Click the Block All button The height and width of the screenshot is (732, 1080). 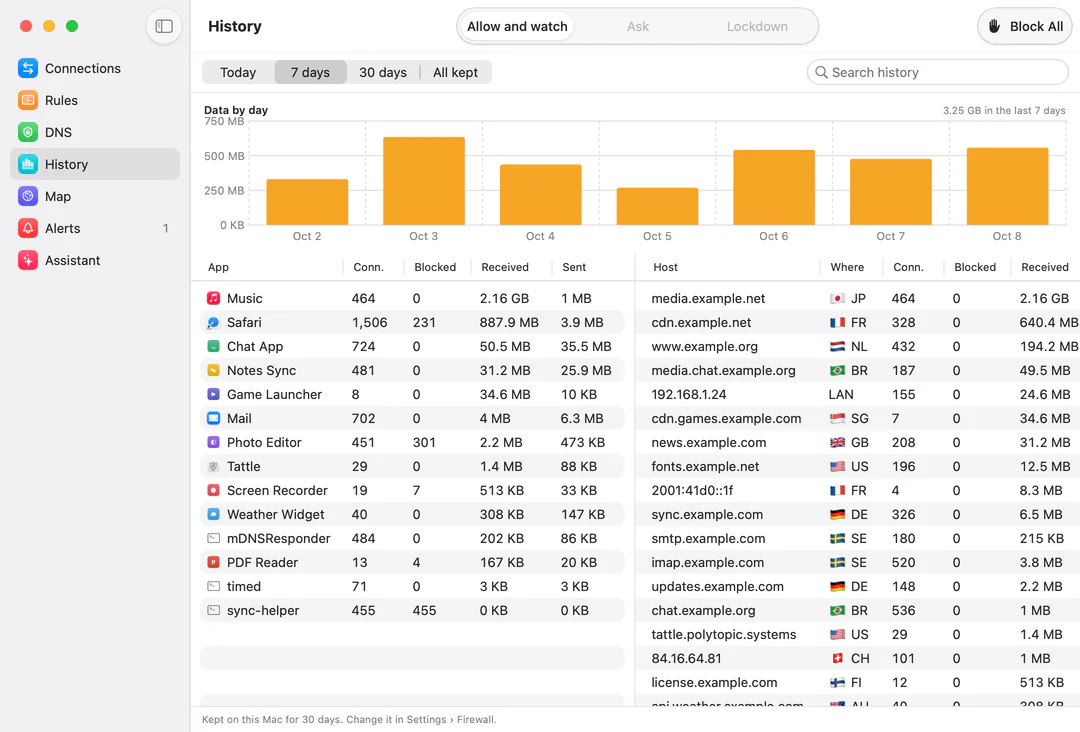1026,26
